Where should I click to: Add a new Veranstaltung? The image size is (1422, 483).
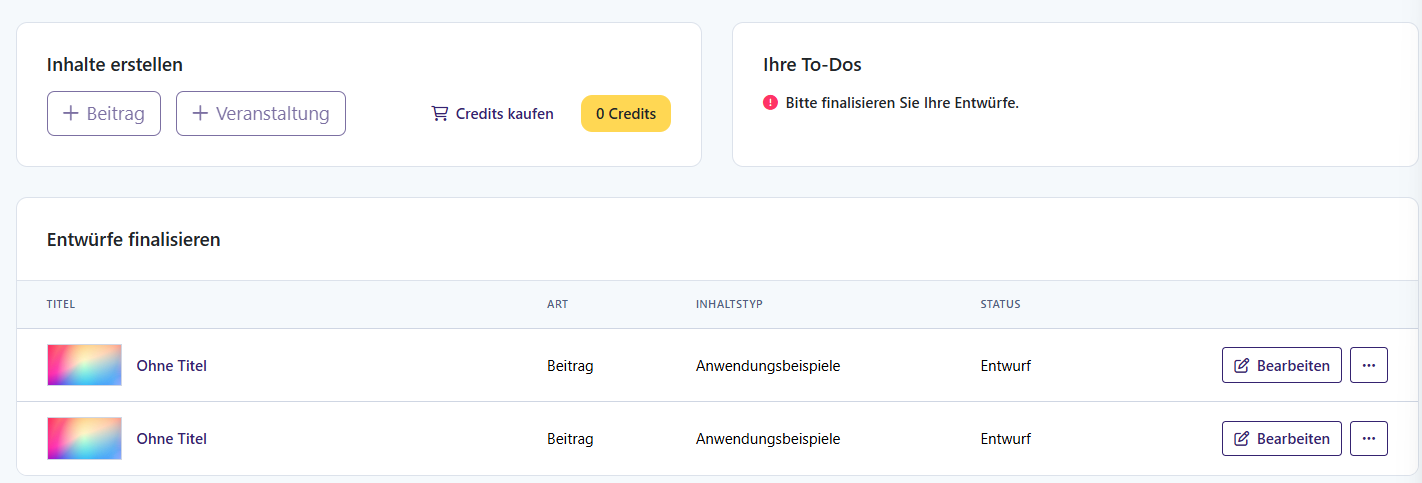(x=261, y=114)
